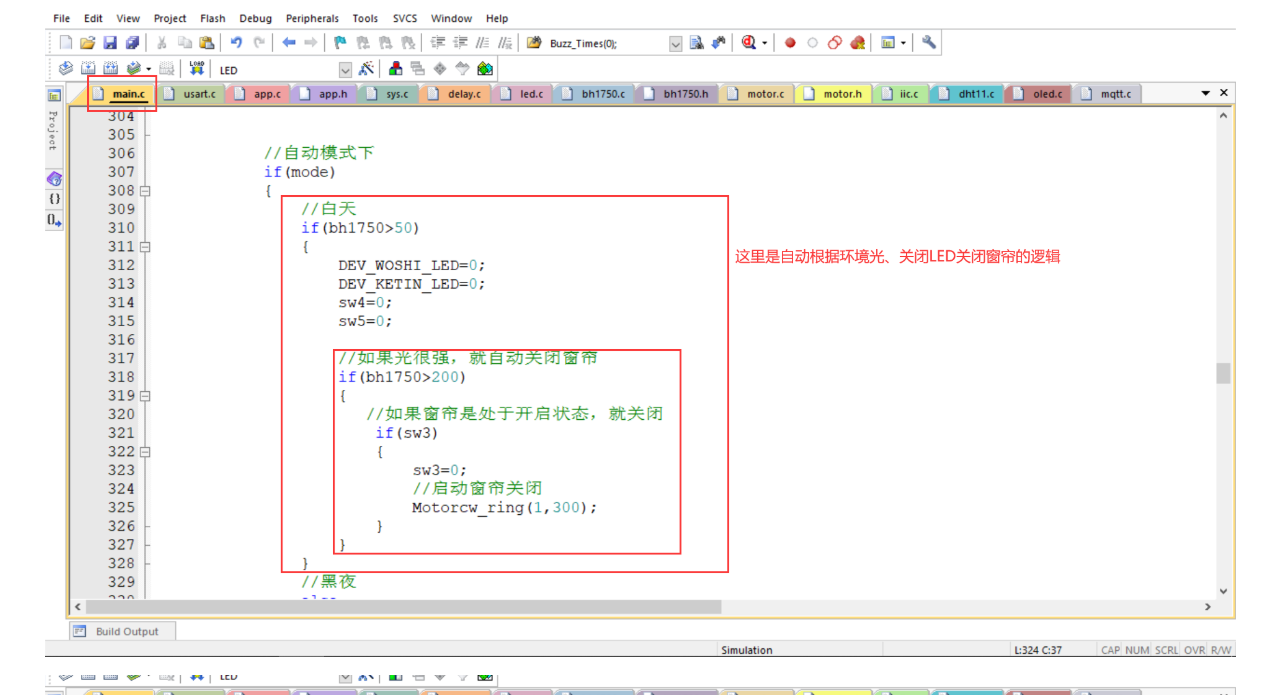This screenshot has height=695, width=1285.
Task: Kill all breakpoints icon
Action: (857, 43)
